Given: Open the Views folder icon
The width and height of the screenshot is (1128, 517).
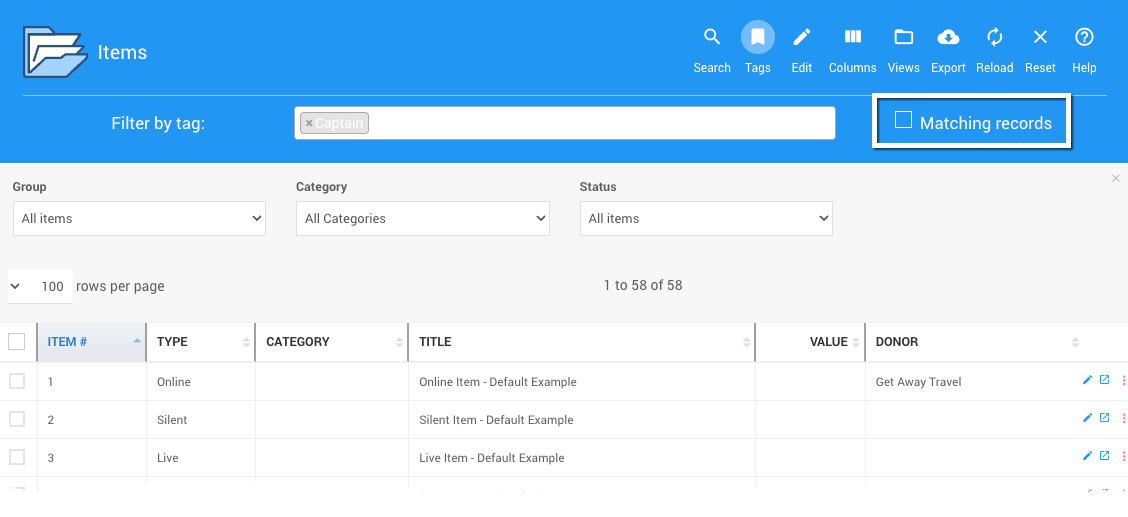Looking at the screenshot, I should click(903, 38).
